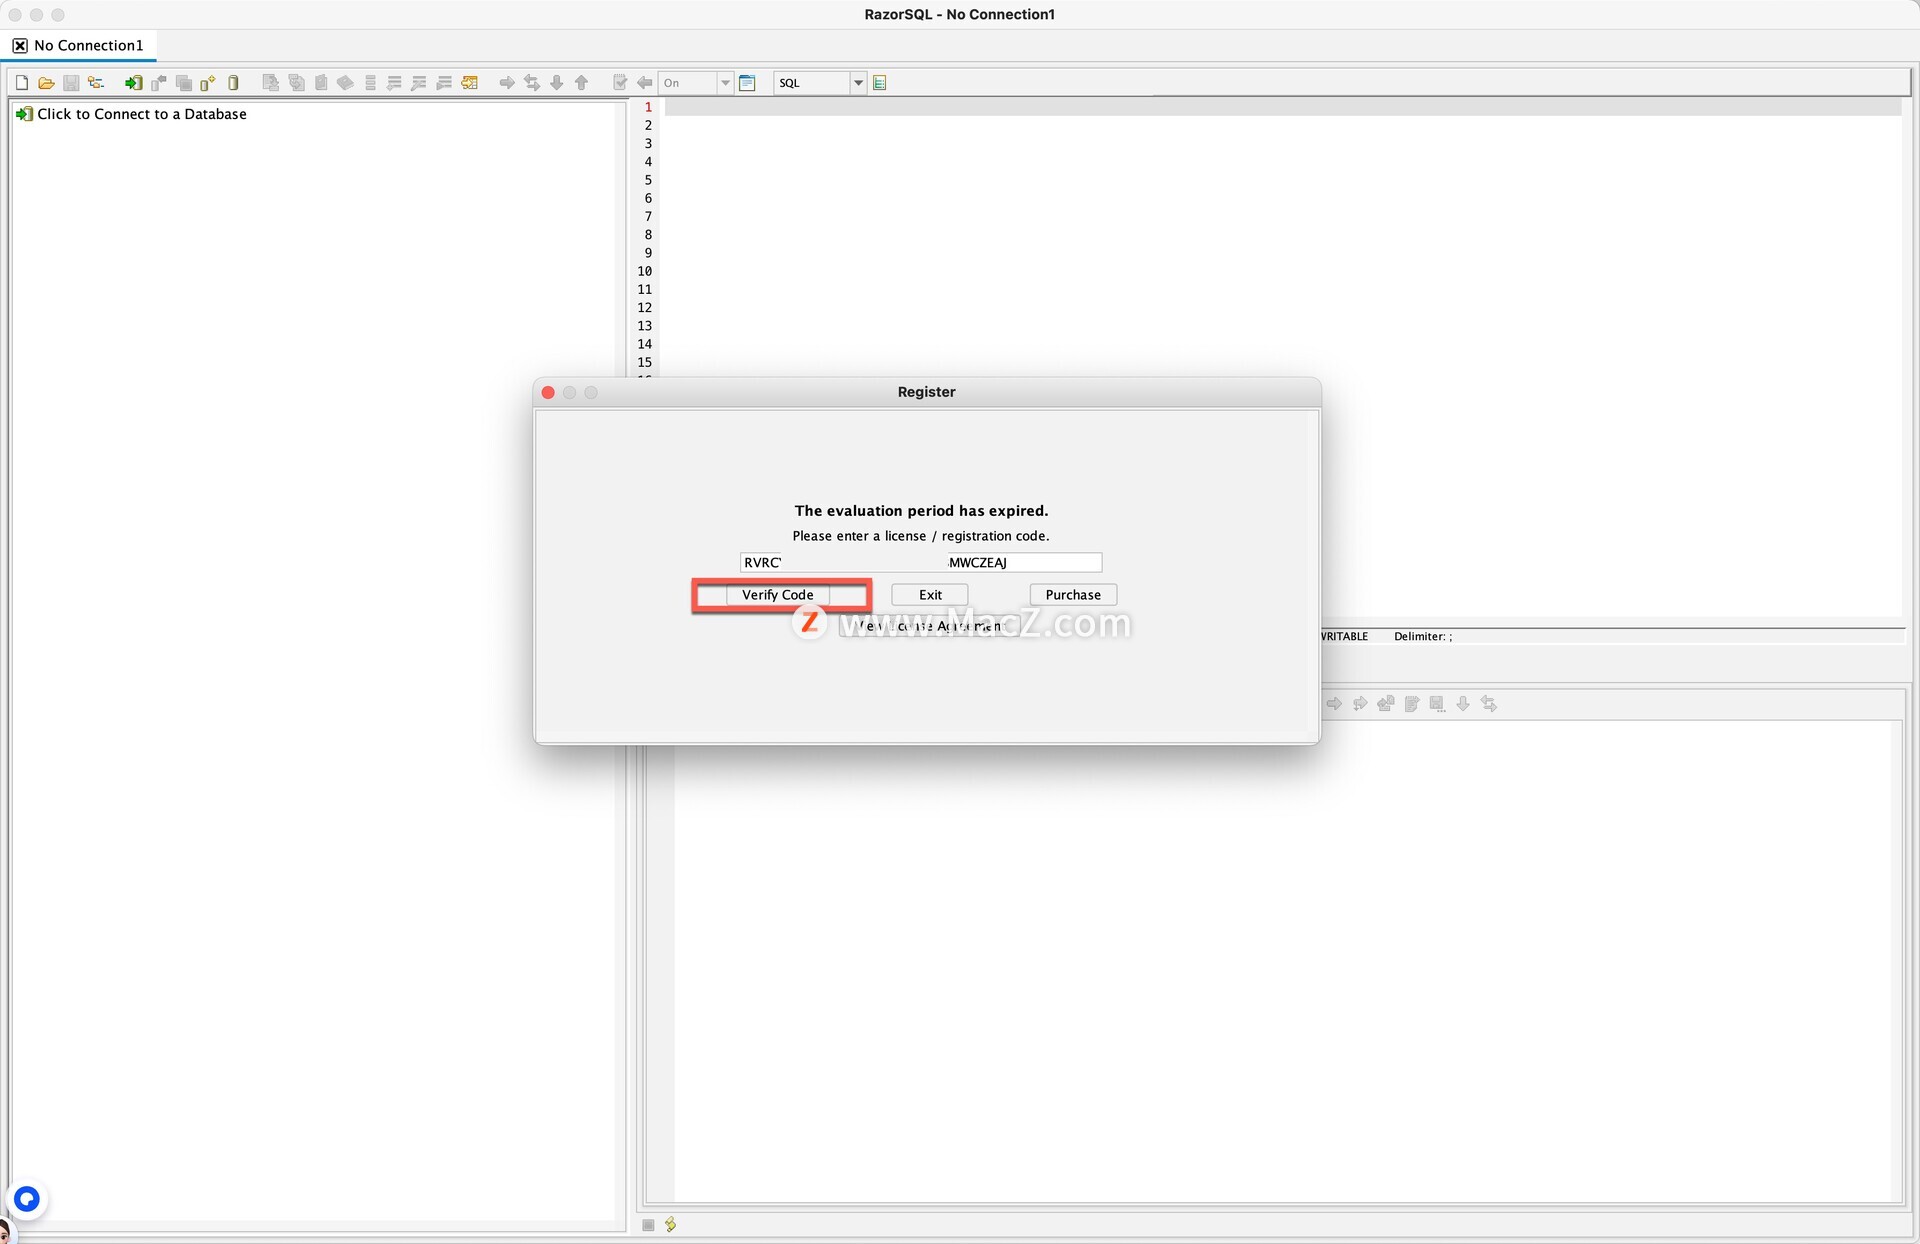Click the green sheet icon right of SQL dropdown
The image size is (1920, 1244).
(x=880, y=83)
